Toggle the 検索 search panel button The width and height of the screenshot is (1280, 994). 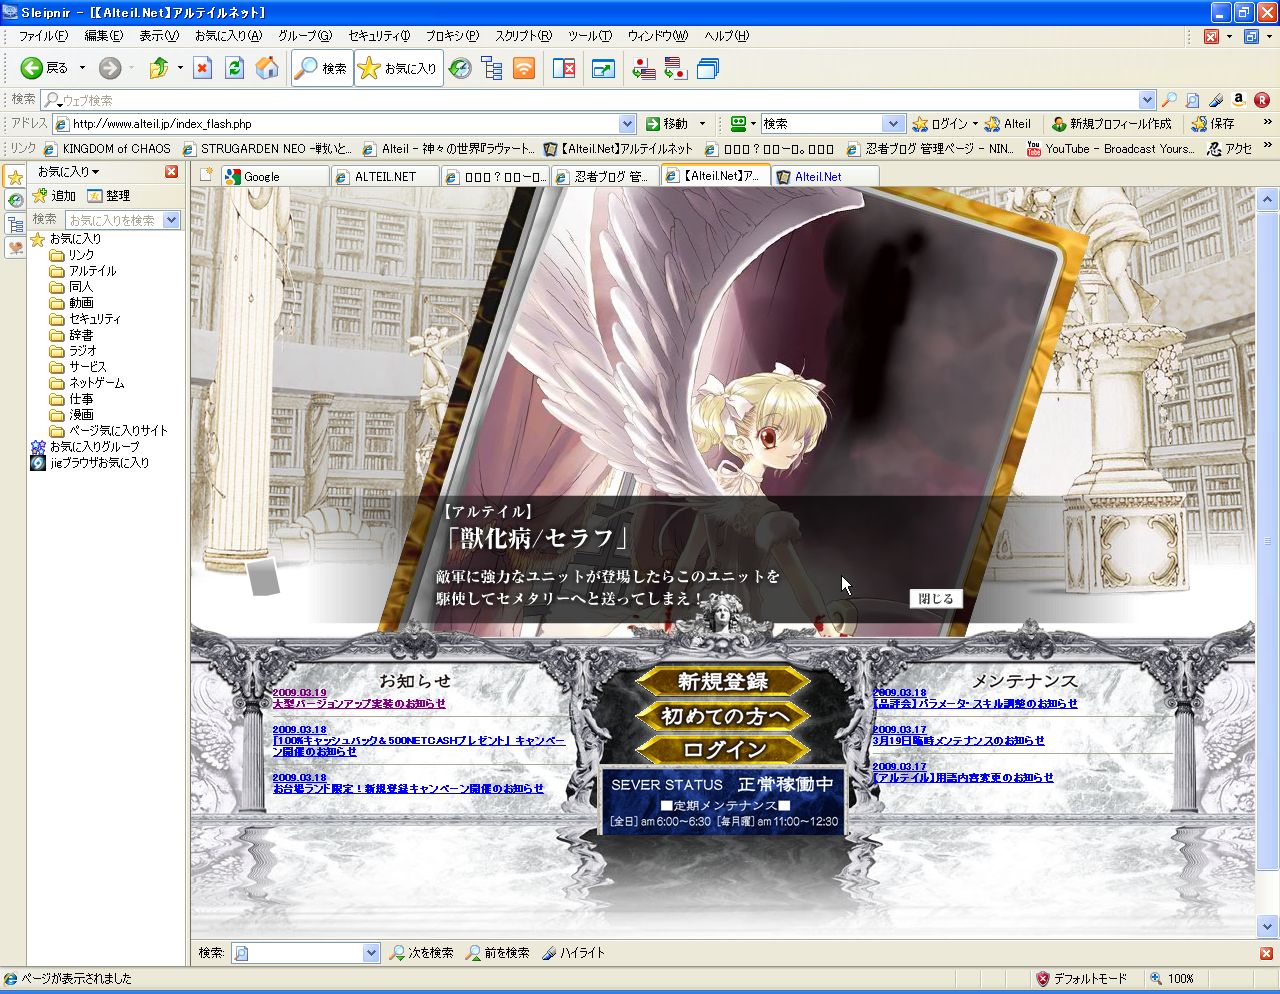321,68
